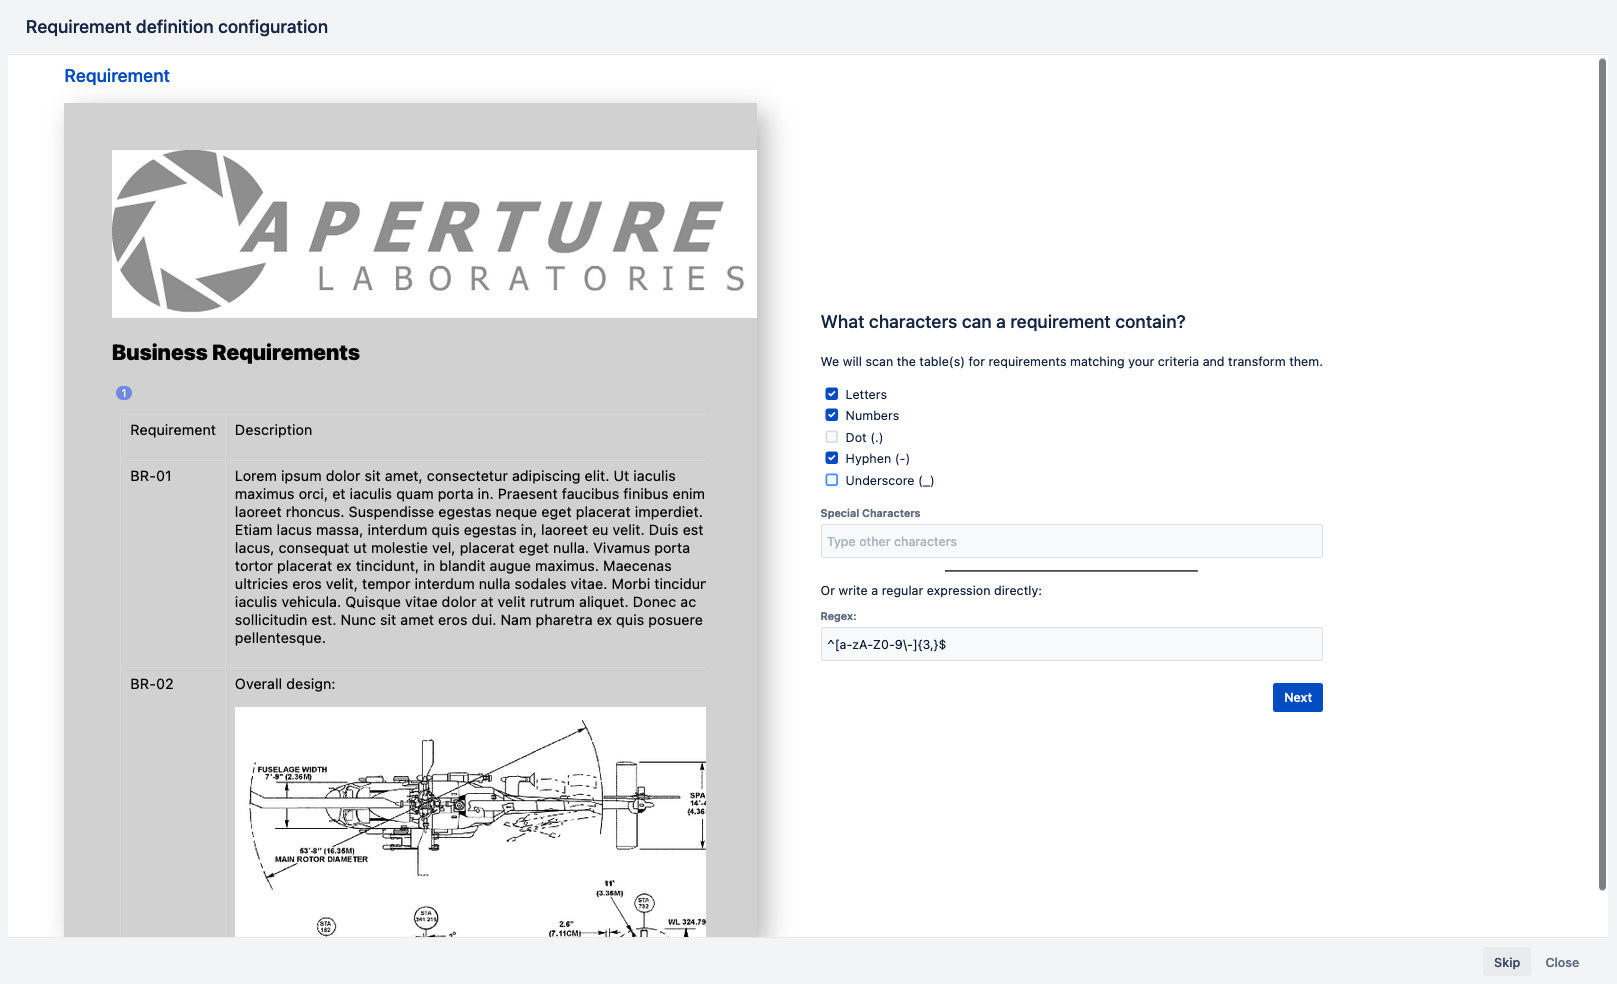Click the Skip button
Viewport: 1617px width, 984px height.
[1506, 962]
